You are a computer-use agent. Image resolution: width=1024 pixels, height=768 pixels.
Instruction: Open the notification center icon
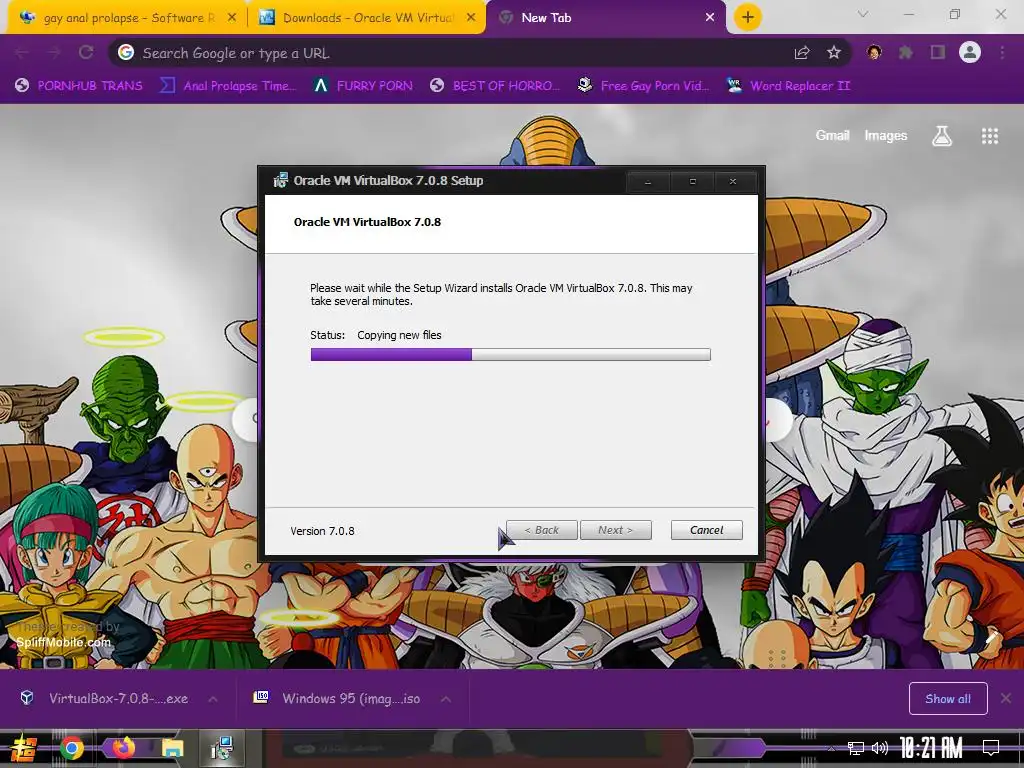991,748
